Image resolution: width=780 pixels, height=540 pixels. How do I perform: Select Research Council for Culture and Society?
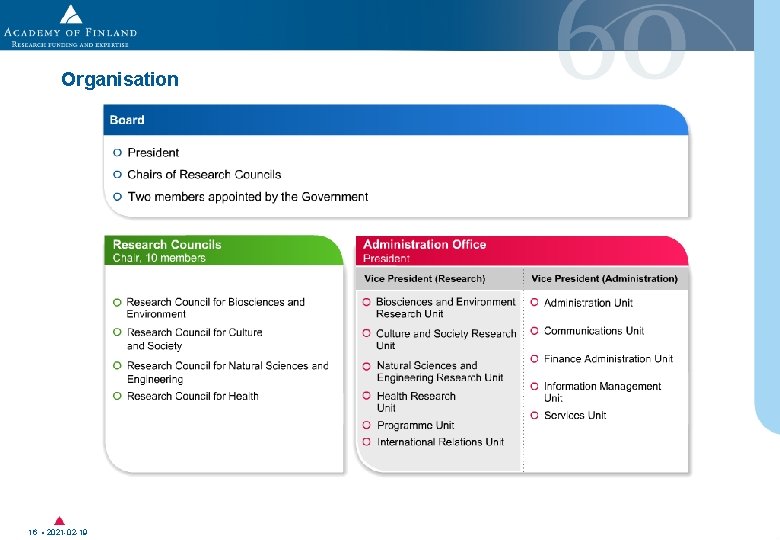click(x=195, y=339)
